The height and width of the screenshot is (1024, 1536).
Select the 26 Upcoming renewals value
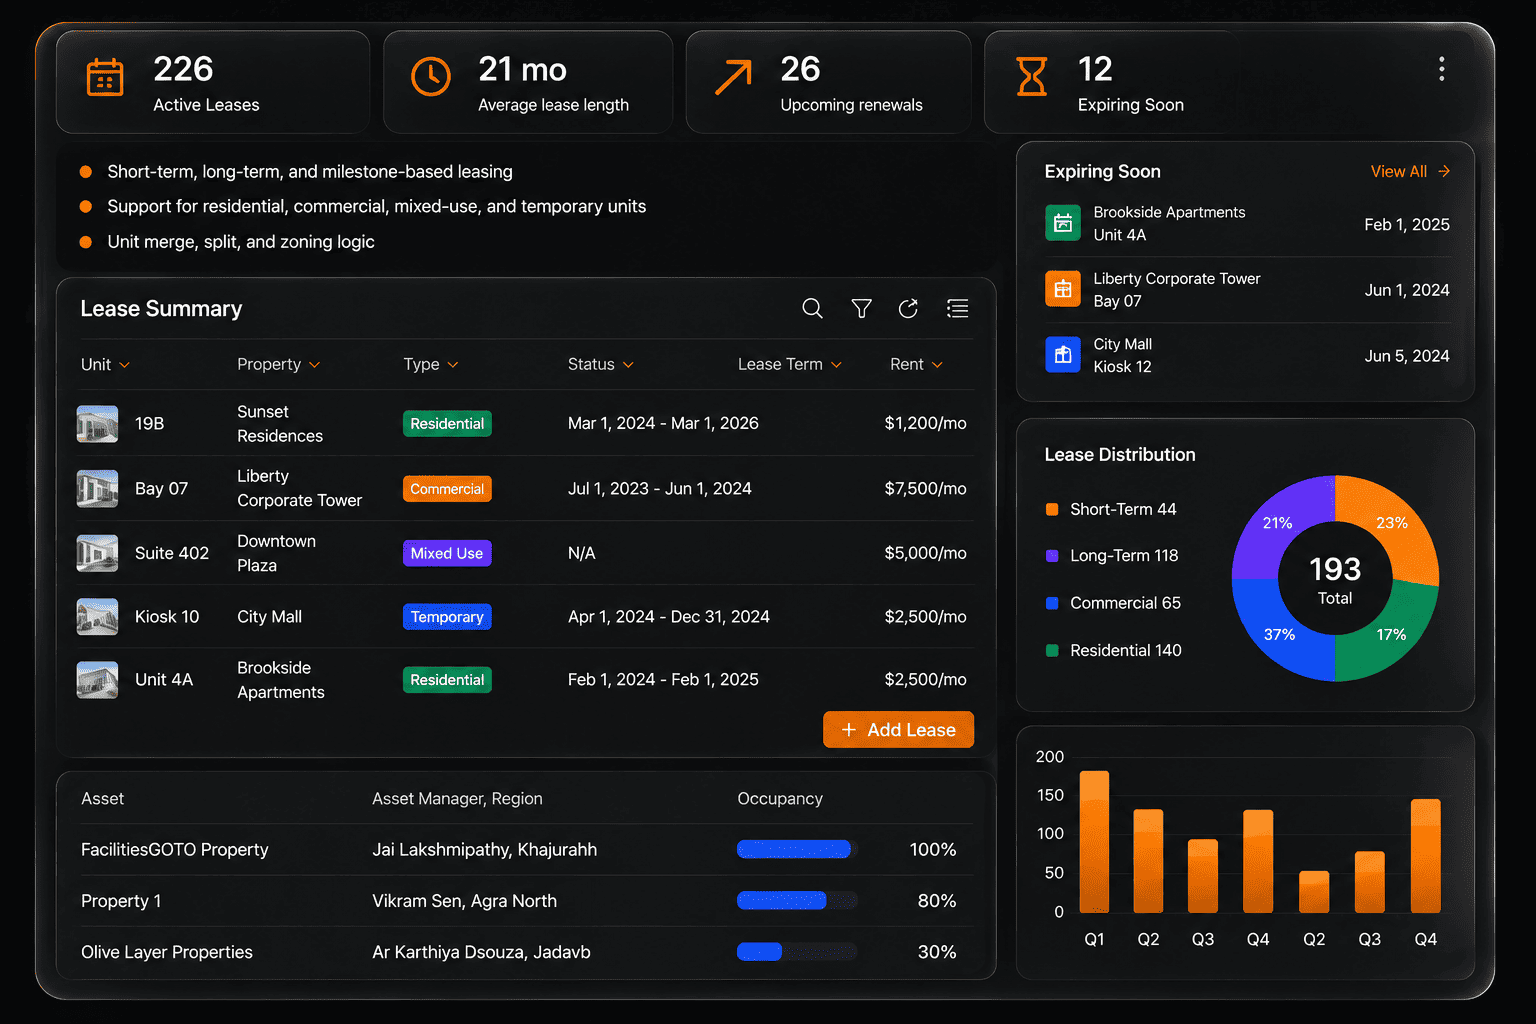800,69
